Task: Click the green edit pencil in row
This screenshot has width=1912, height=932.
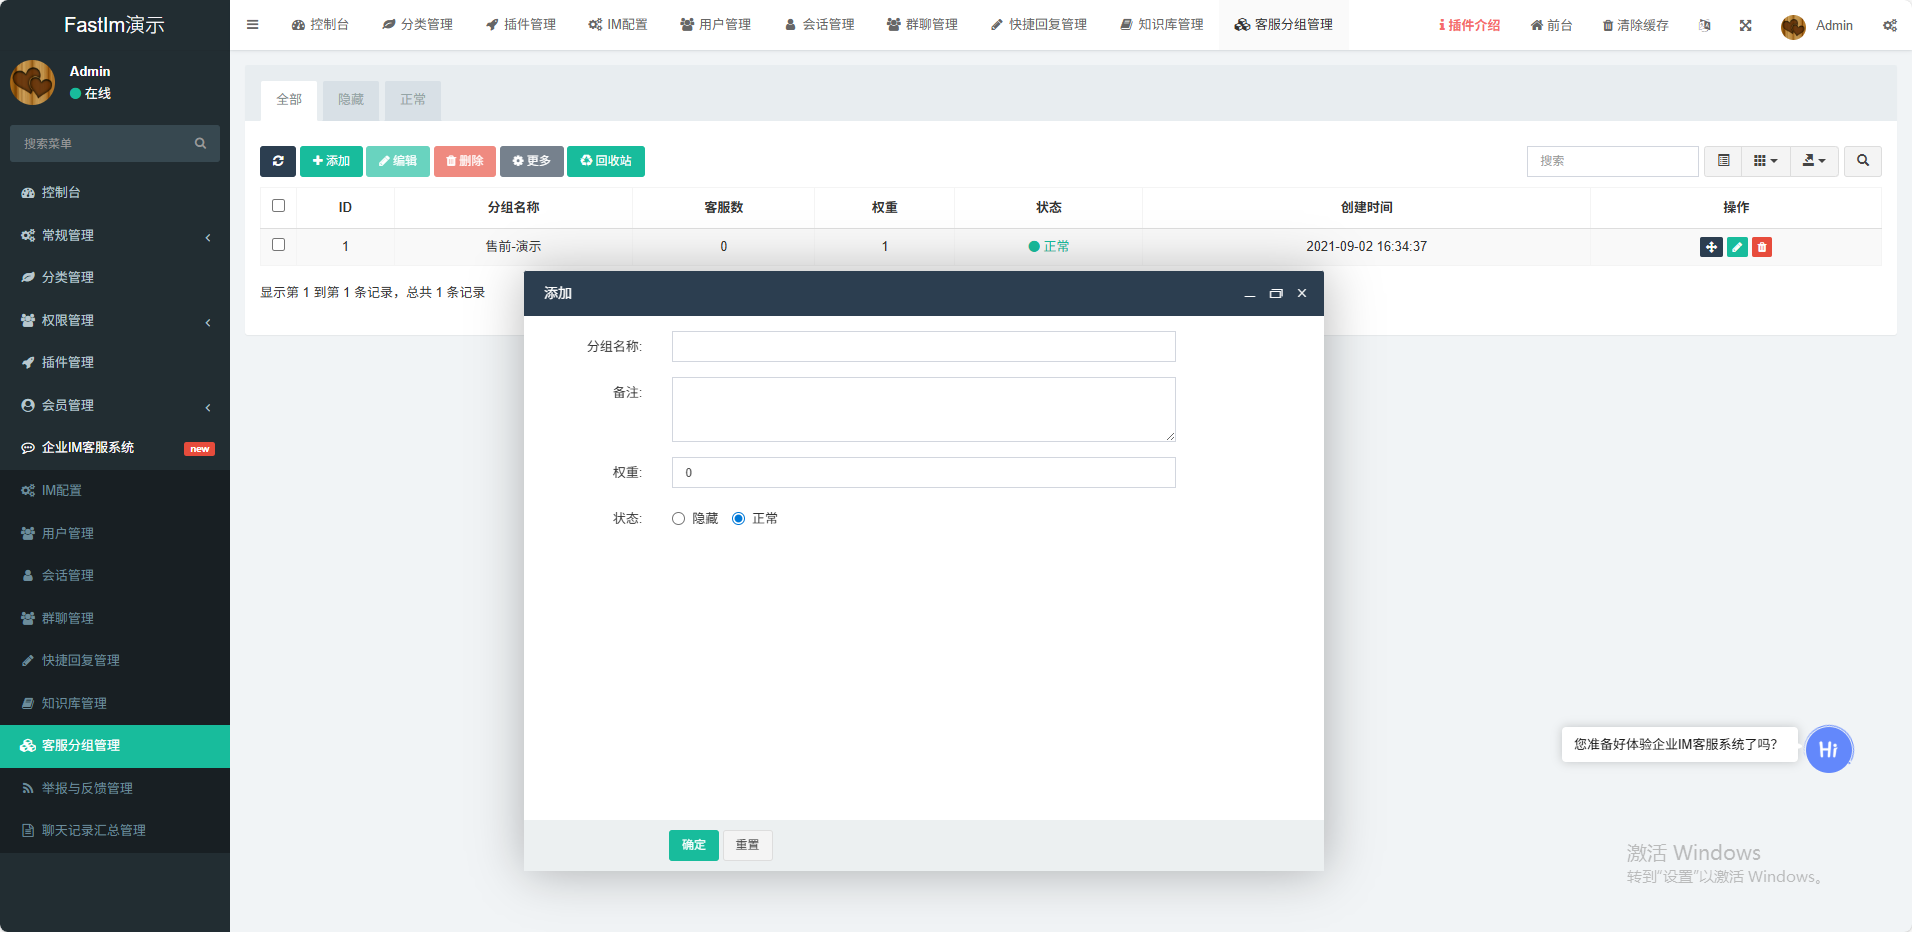Action: point(1737,247)
